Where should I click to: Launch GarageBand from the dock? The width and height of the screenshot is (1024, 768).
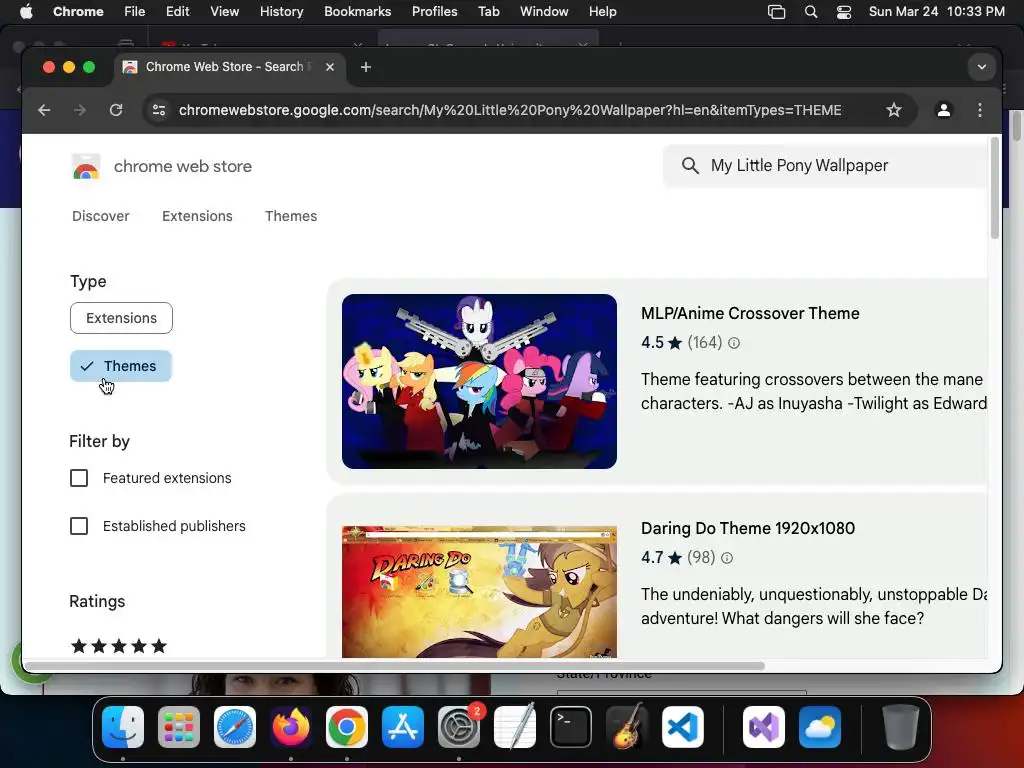pos(628,727)
